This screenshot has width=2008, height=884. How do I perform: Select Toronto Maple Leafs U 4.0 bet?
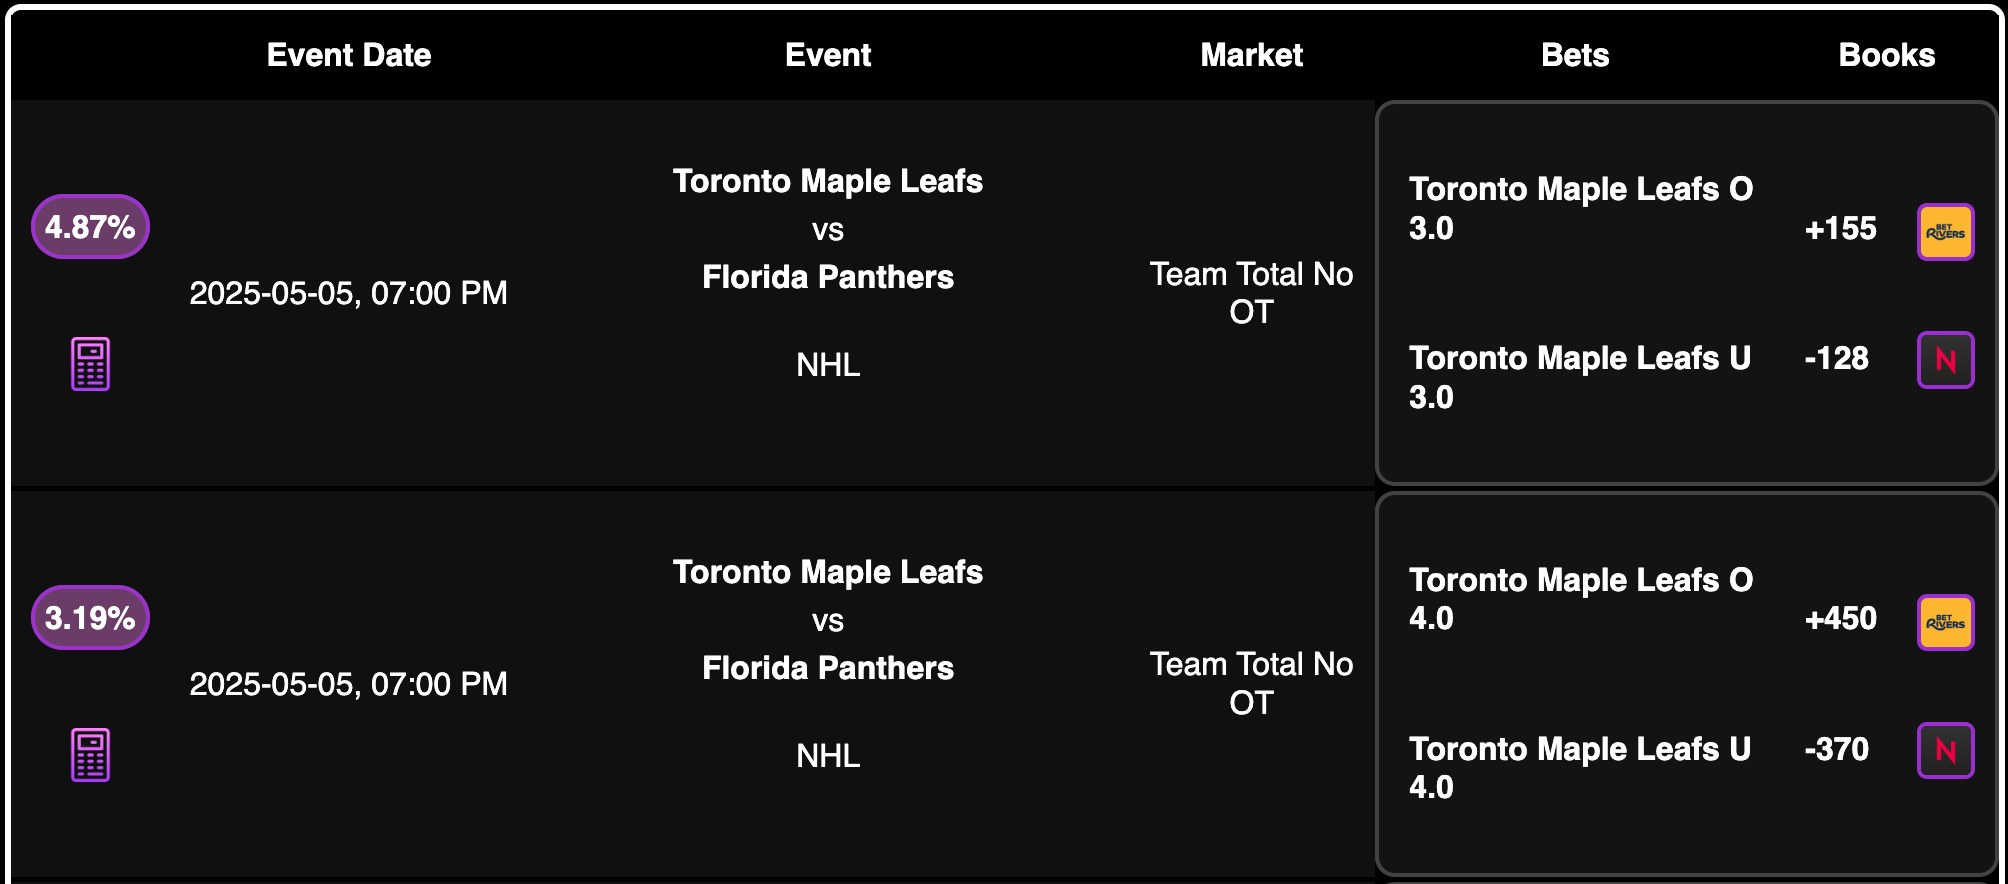click(1580, 767)
